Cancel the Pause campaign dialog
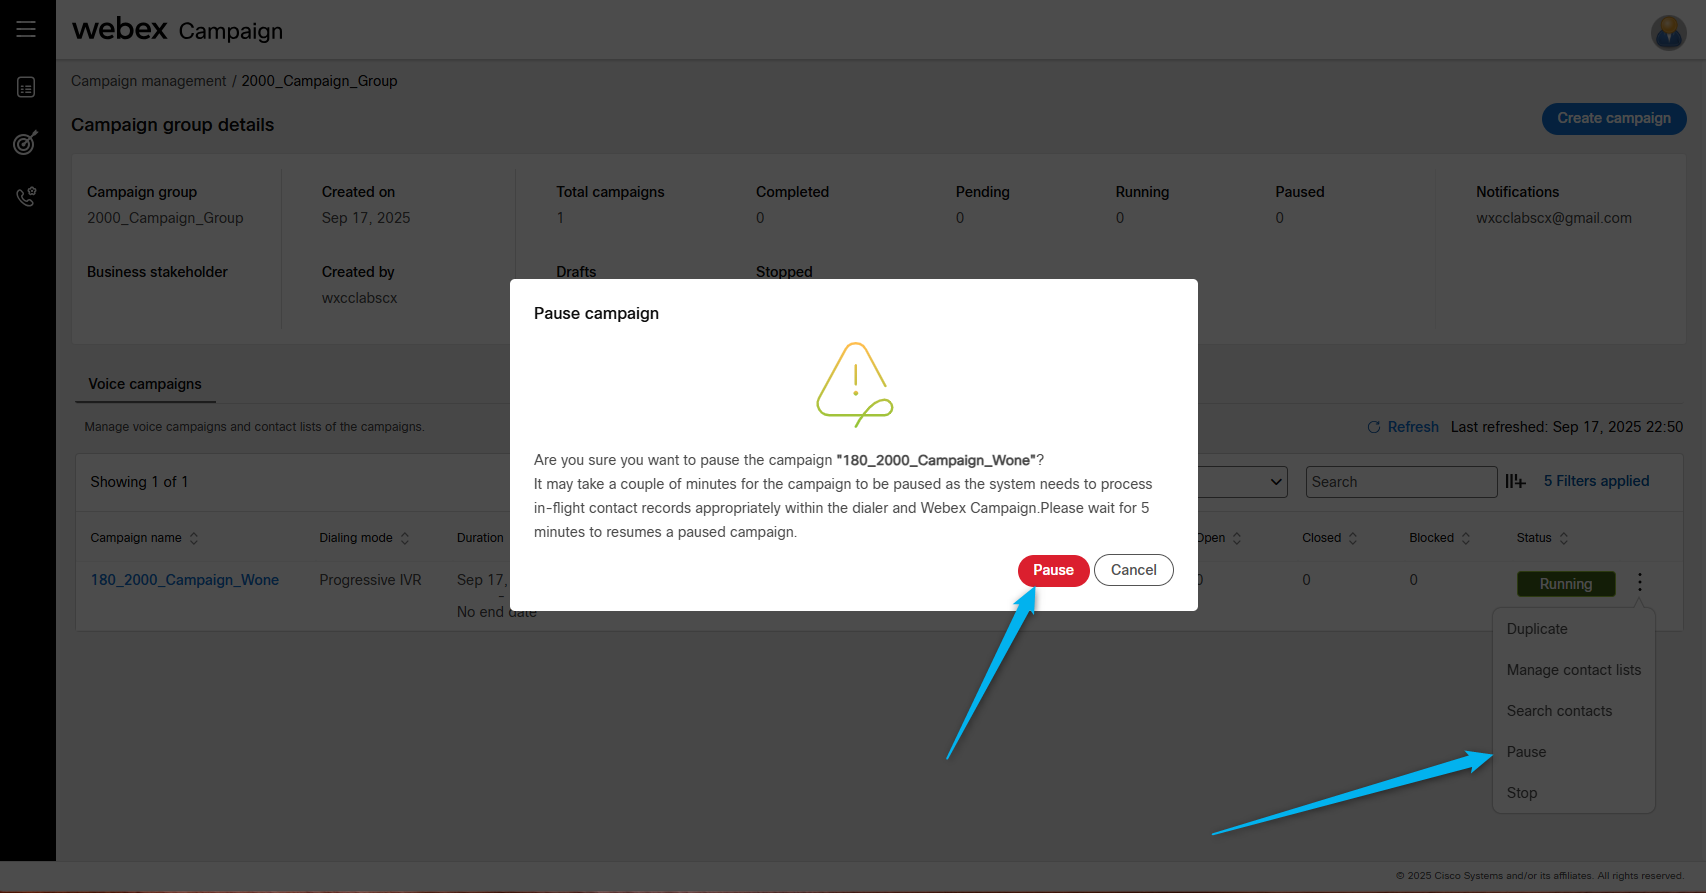1706x893 pixels. 1133,570
